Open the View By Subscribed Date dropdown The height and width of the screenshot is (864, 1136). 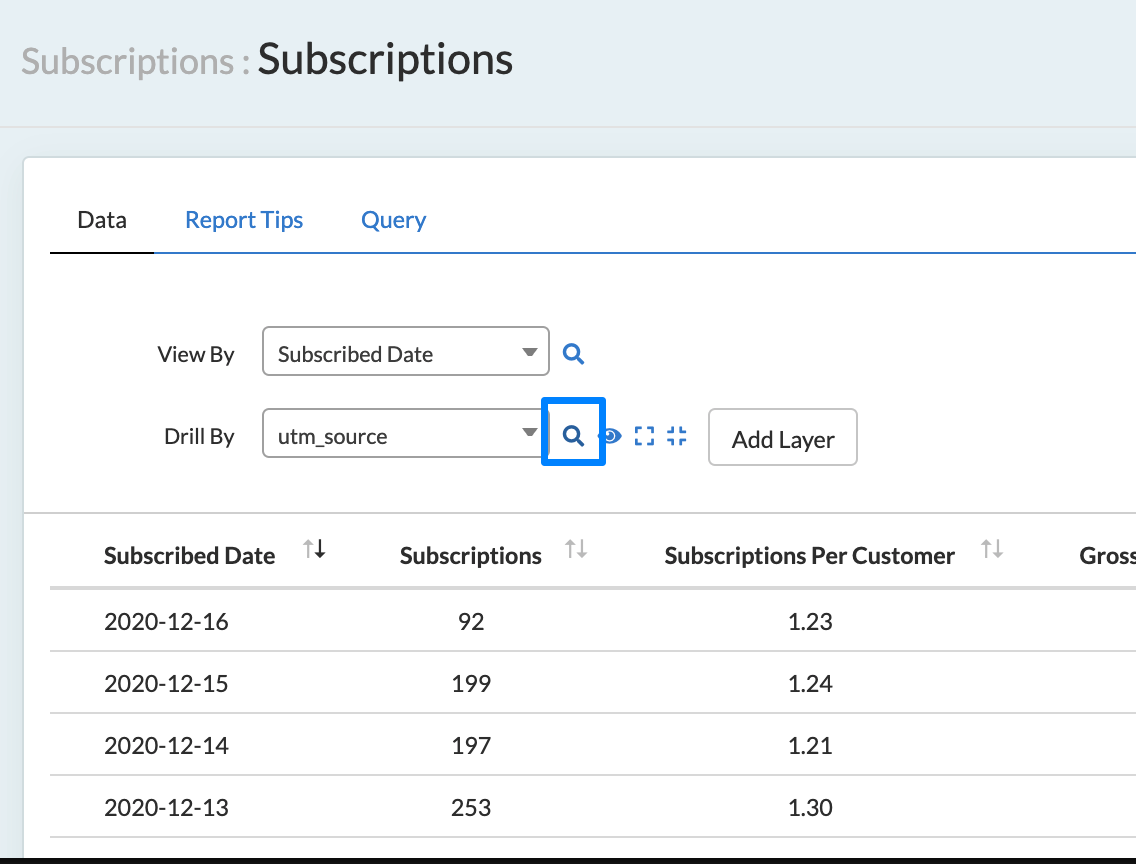click(x=405, y=352)
